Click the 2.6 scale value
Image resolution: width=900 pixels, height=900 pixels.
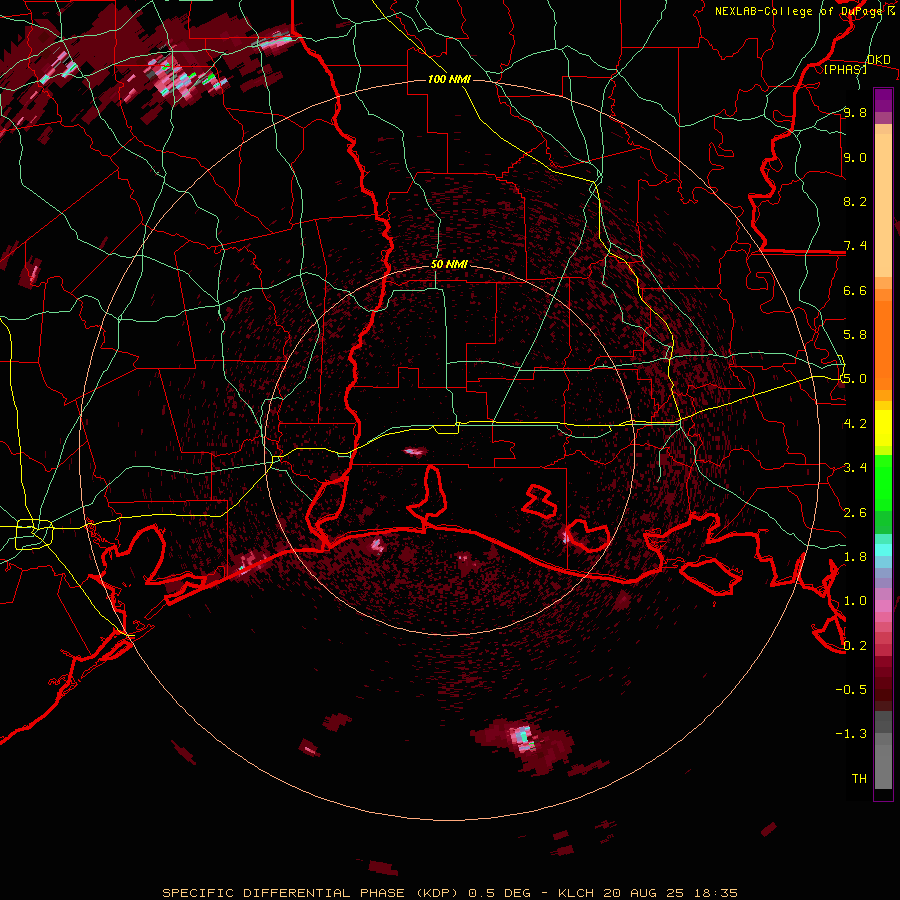pos(855,513)
